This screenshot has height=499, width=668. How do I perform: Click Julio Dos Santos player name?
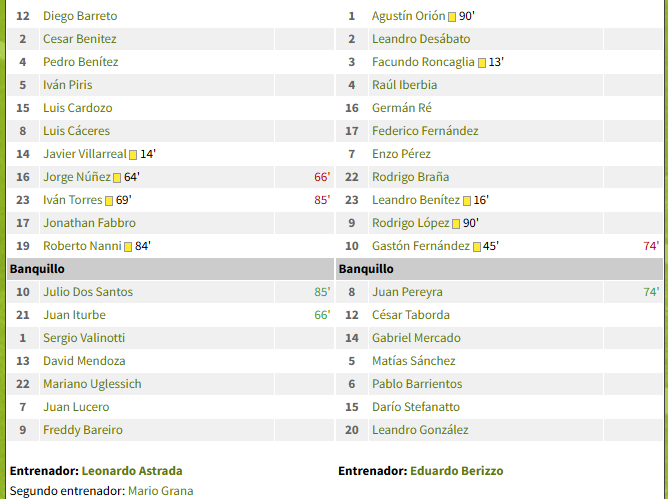(x=88, y=292)
